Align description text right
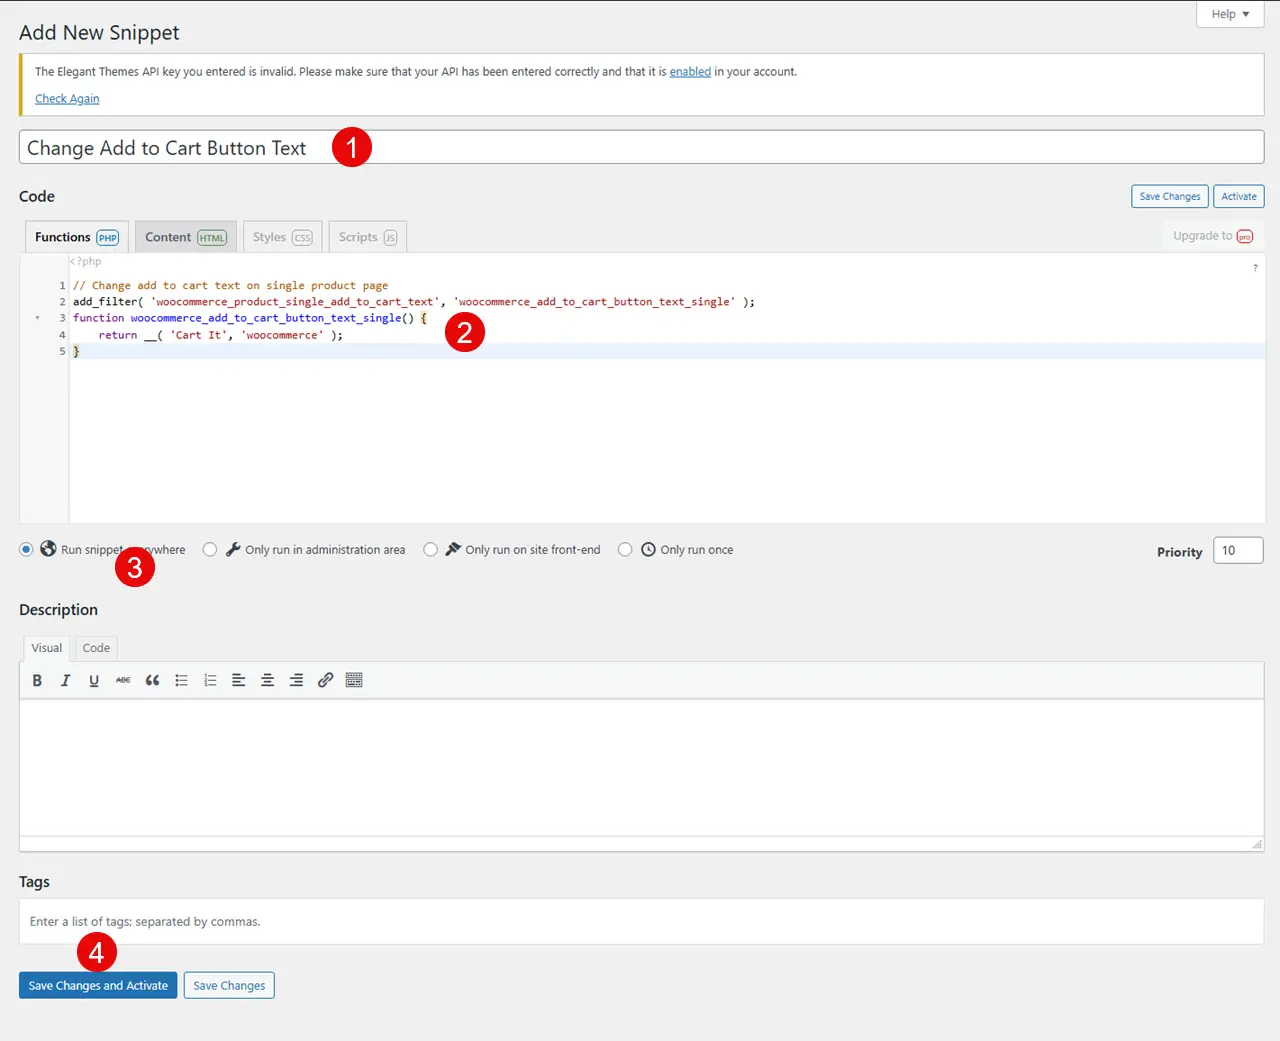Screen dimensions: 1280x1041 pyautogui.click(x=296, y=680)
